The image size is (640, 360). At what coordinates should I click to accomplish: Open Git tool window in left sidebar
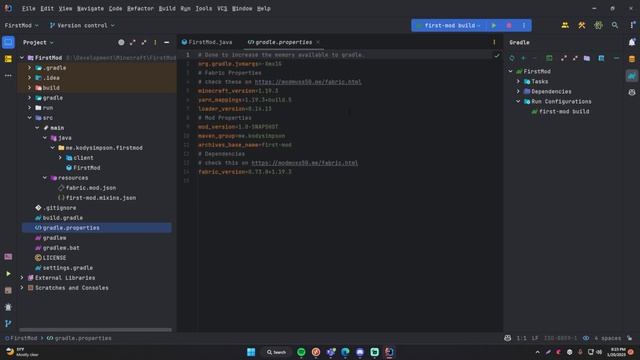[x=8, y=324]
